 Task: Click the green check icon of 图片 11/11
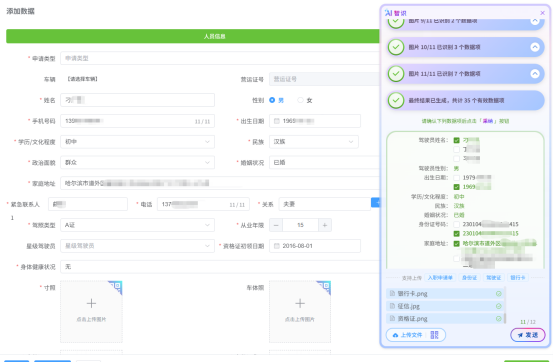[396, 74]
